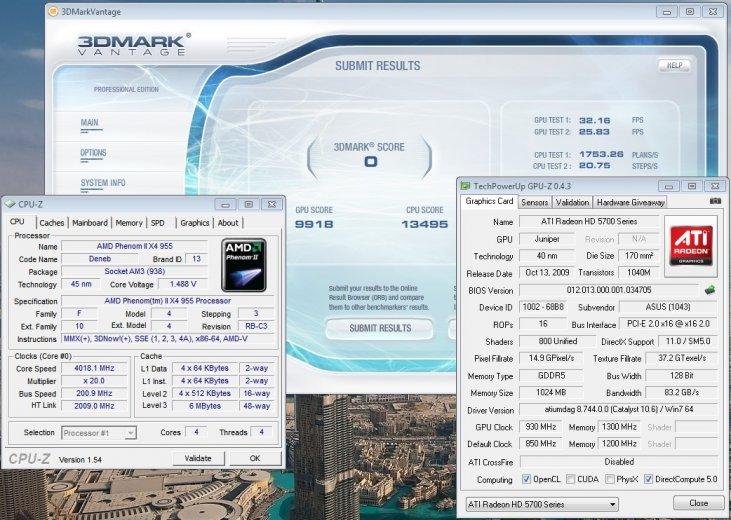Open the SYSTEM INFO section in 3DMark

(103, 183)
